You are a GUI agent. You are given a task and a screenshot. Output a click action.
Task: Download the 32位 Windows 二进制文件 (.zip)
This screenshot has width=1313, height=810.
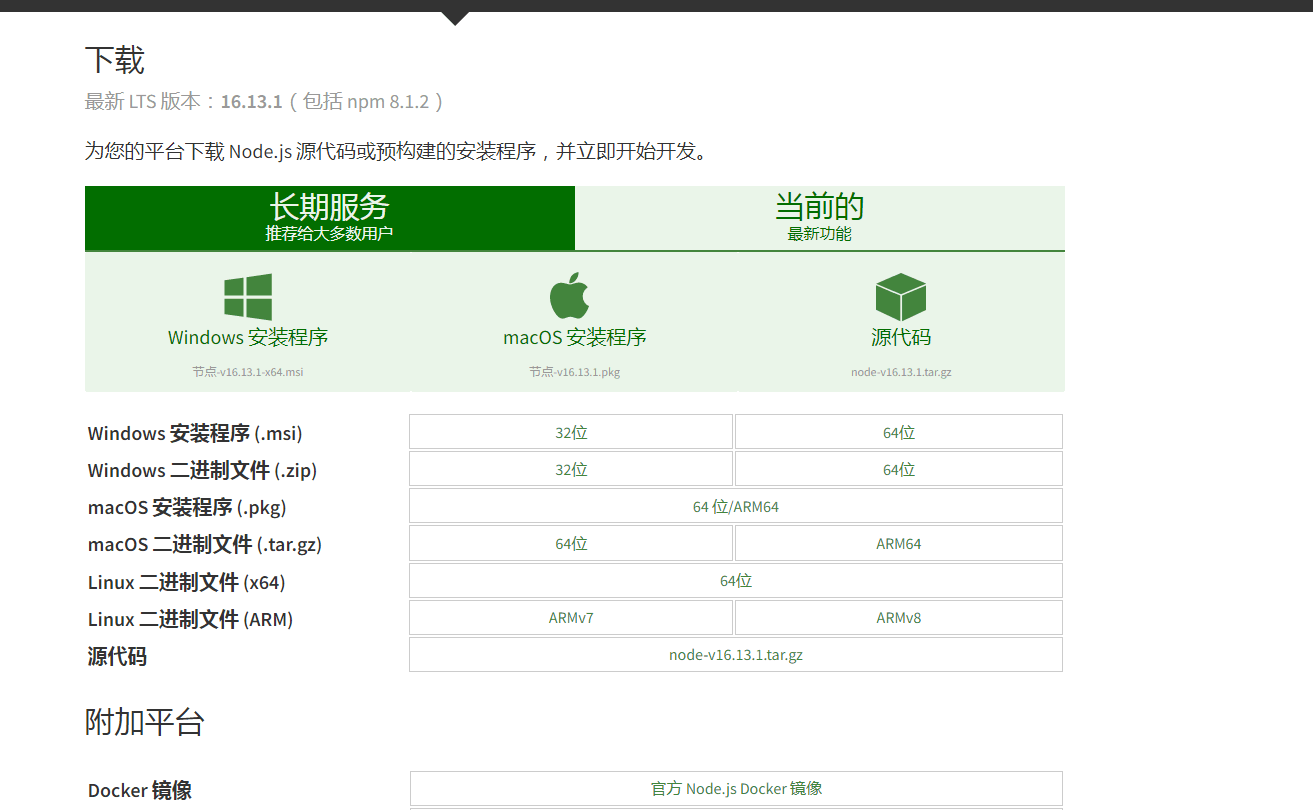(x=571, y=469)
